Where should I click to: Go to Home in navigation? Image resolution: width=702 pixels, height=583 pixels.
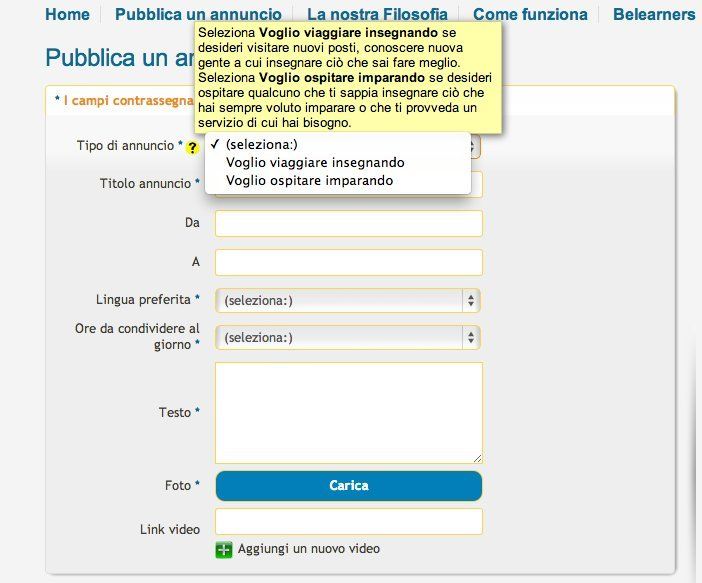coord(68,14)
